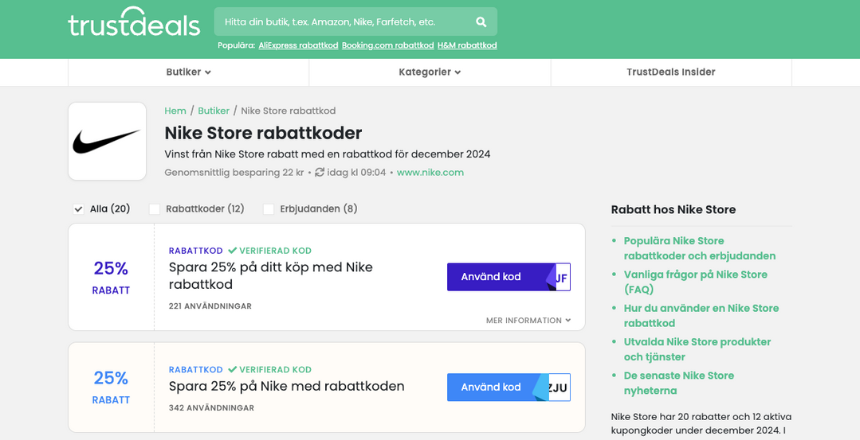Click the '342 ANVÄNDNINGAR' text
Image resolution: width=860 pixels, height=440 pixels.
(x=211, y=408)
